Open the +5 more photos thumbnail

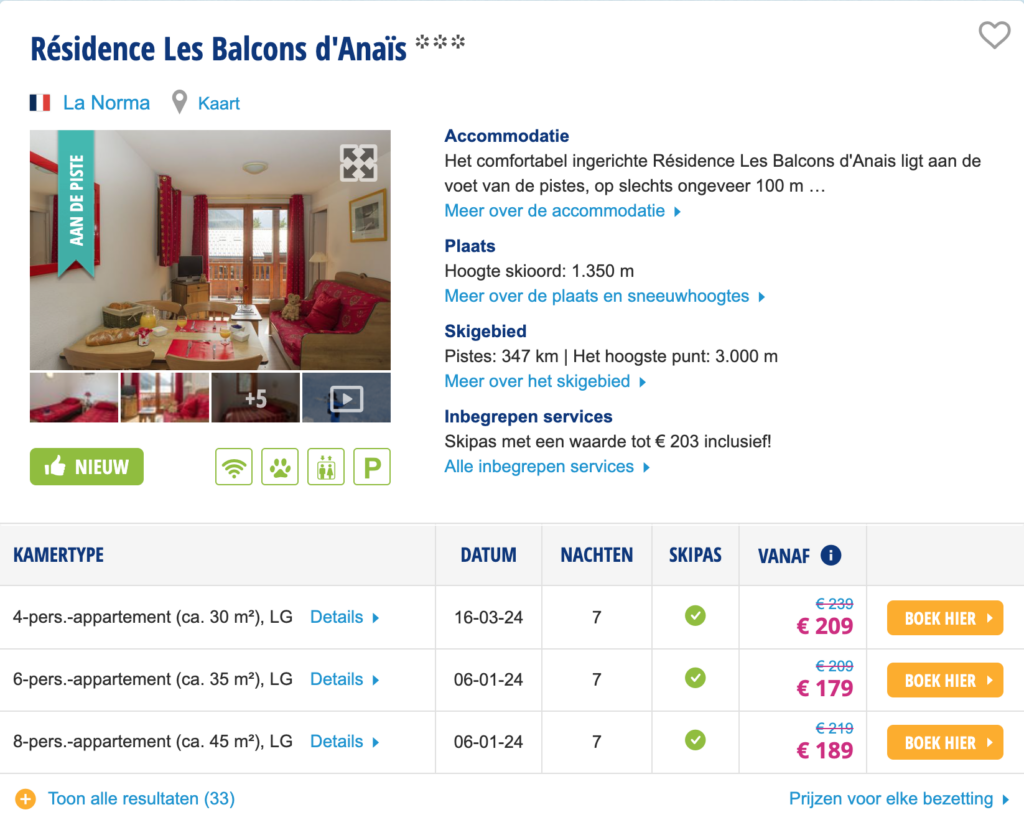(x=255, y=398)
